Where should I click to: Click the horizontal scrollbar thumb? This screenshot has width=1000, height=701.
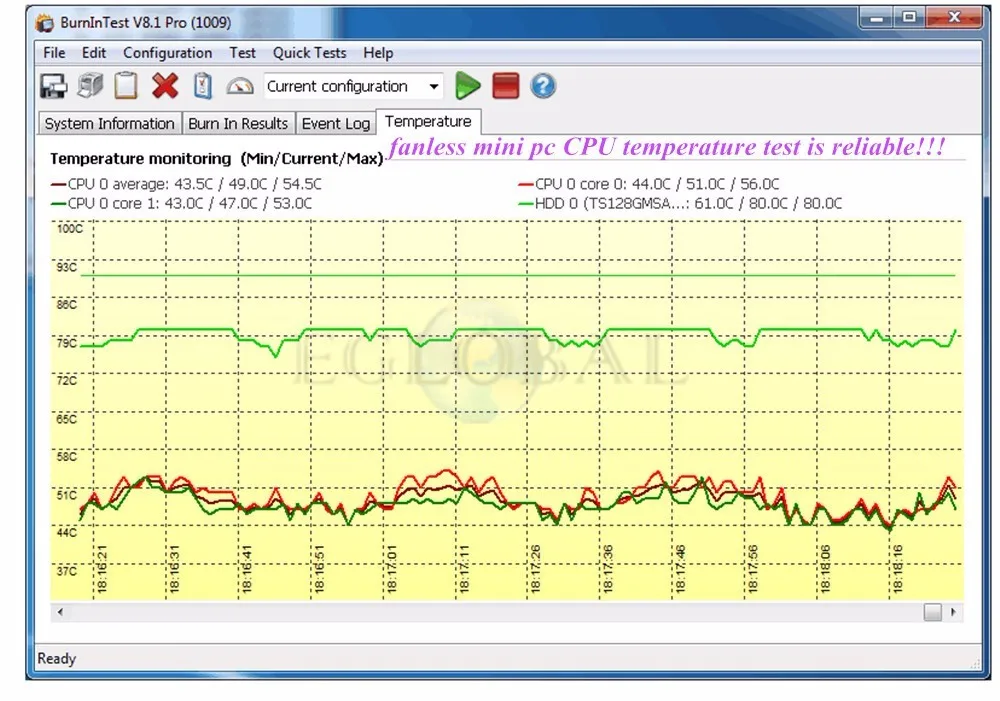tap(932, 612)
